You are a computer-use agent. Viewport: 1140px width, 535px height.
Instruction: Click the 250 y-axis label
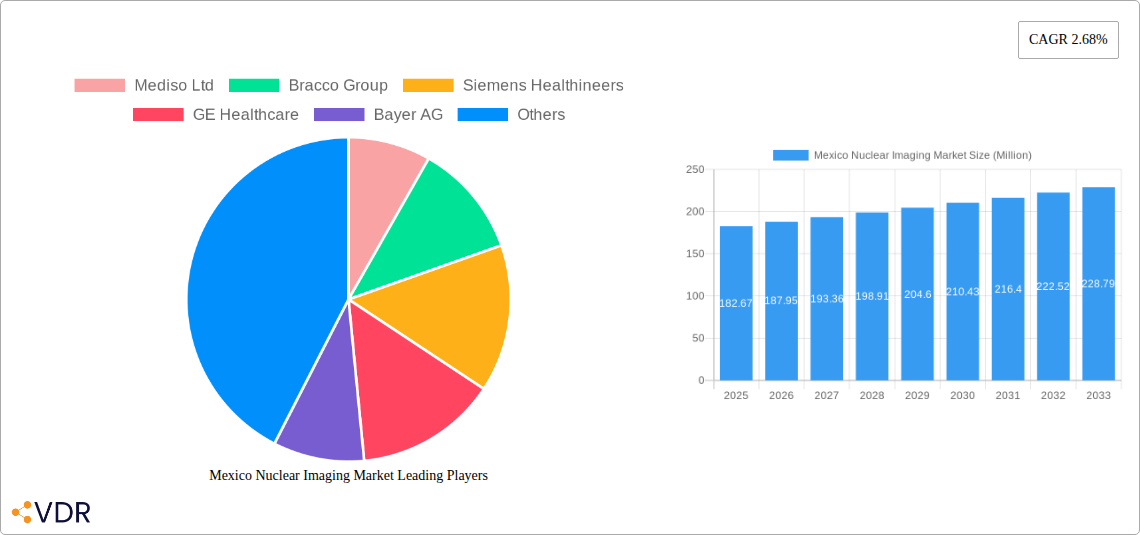[x=695, y=169]
